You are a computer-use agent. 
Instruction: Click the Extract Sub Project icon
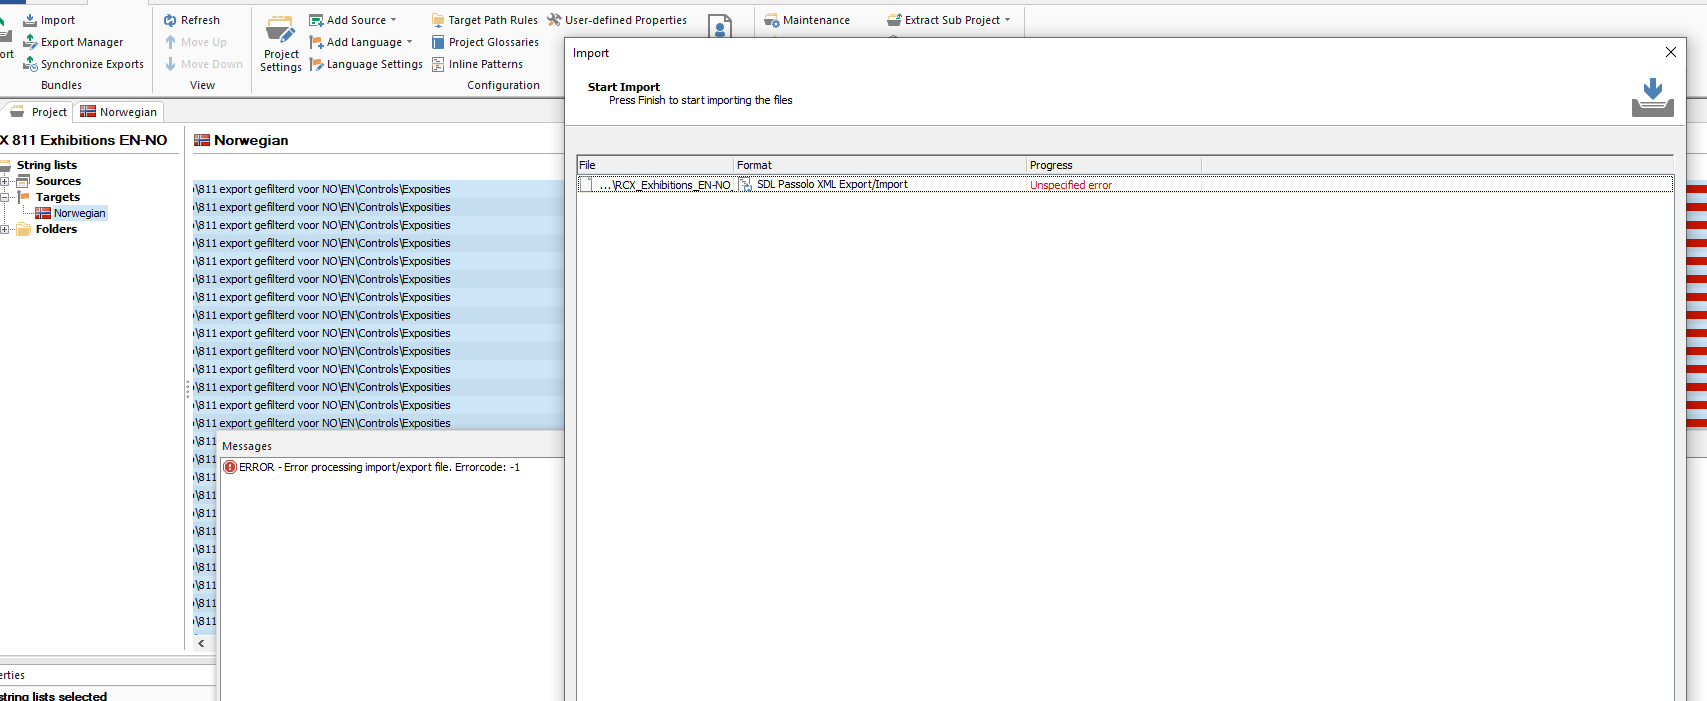pyautogui.click(x=894, y=20)
